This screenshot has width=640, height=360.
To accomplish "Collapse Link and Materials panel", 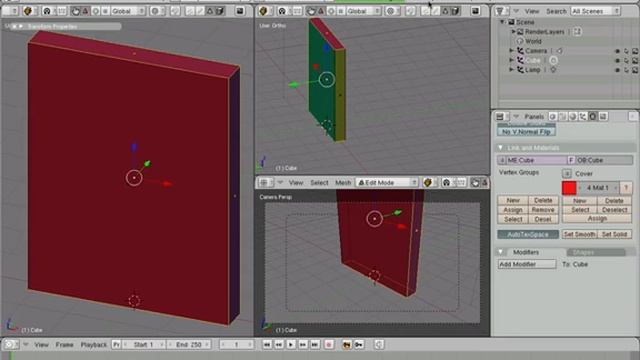I will 500,148.
